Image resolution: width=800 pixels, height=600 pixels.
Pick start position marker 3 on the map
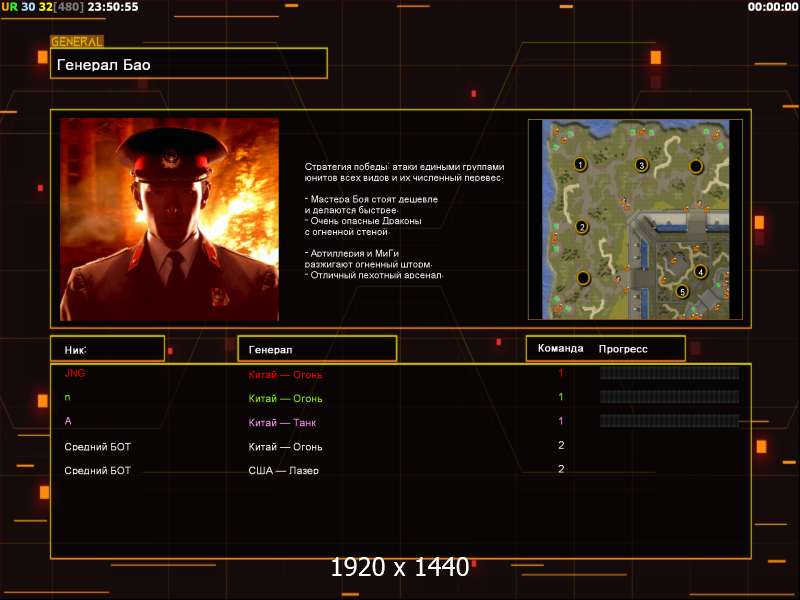click(x=641, y=165)
